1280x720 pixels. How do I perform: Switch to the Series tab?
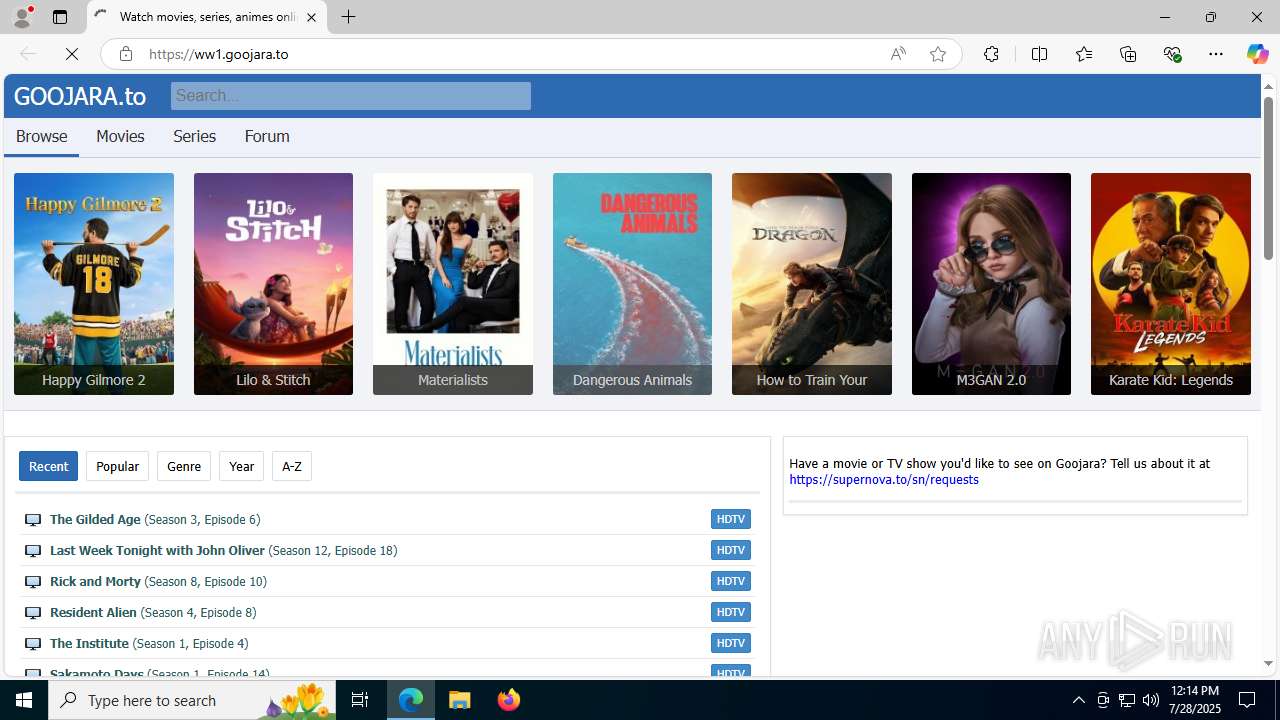point(194,136)
